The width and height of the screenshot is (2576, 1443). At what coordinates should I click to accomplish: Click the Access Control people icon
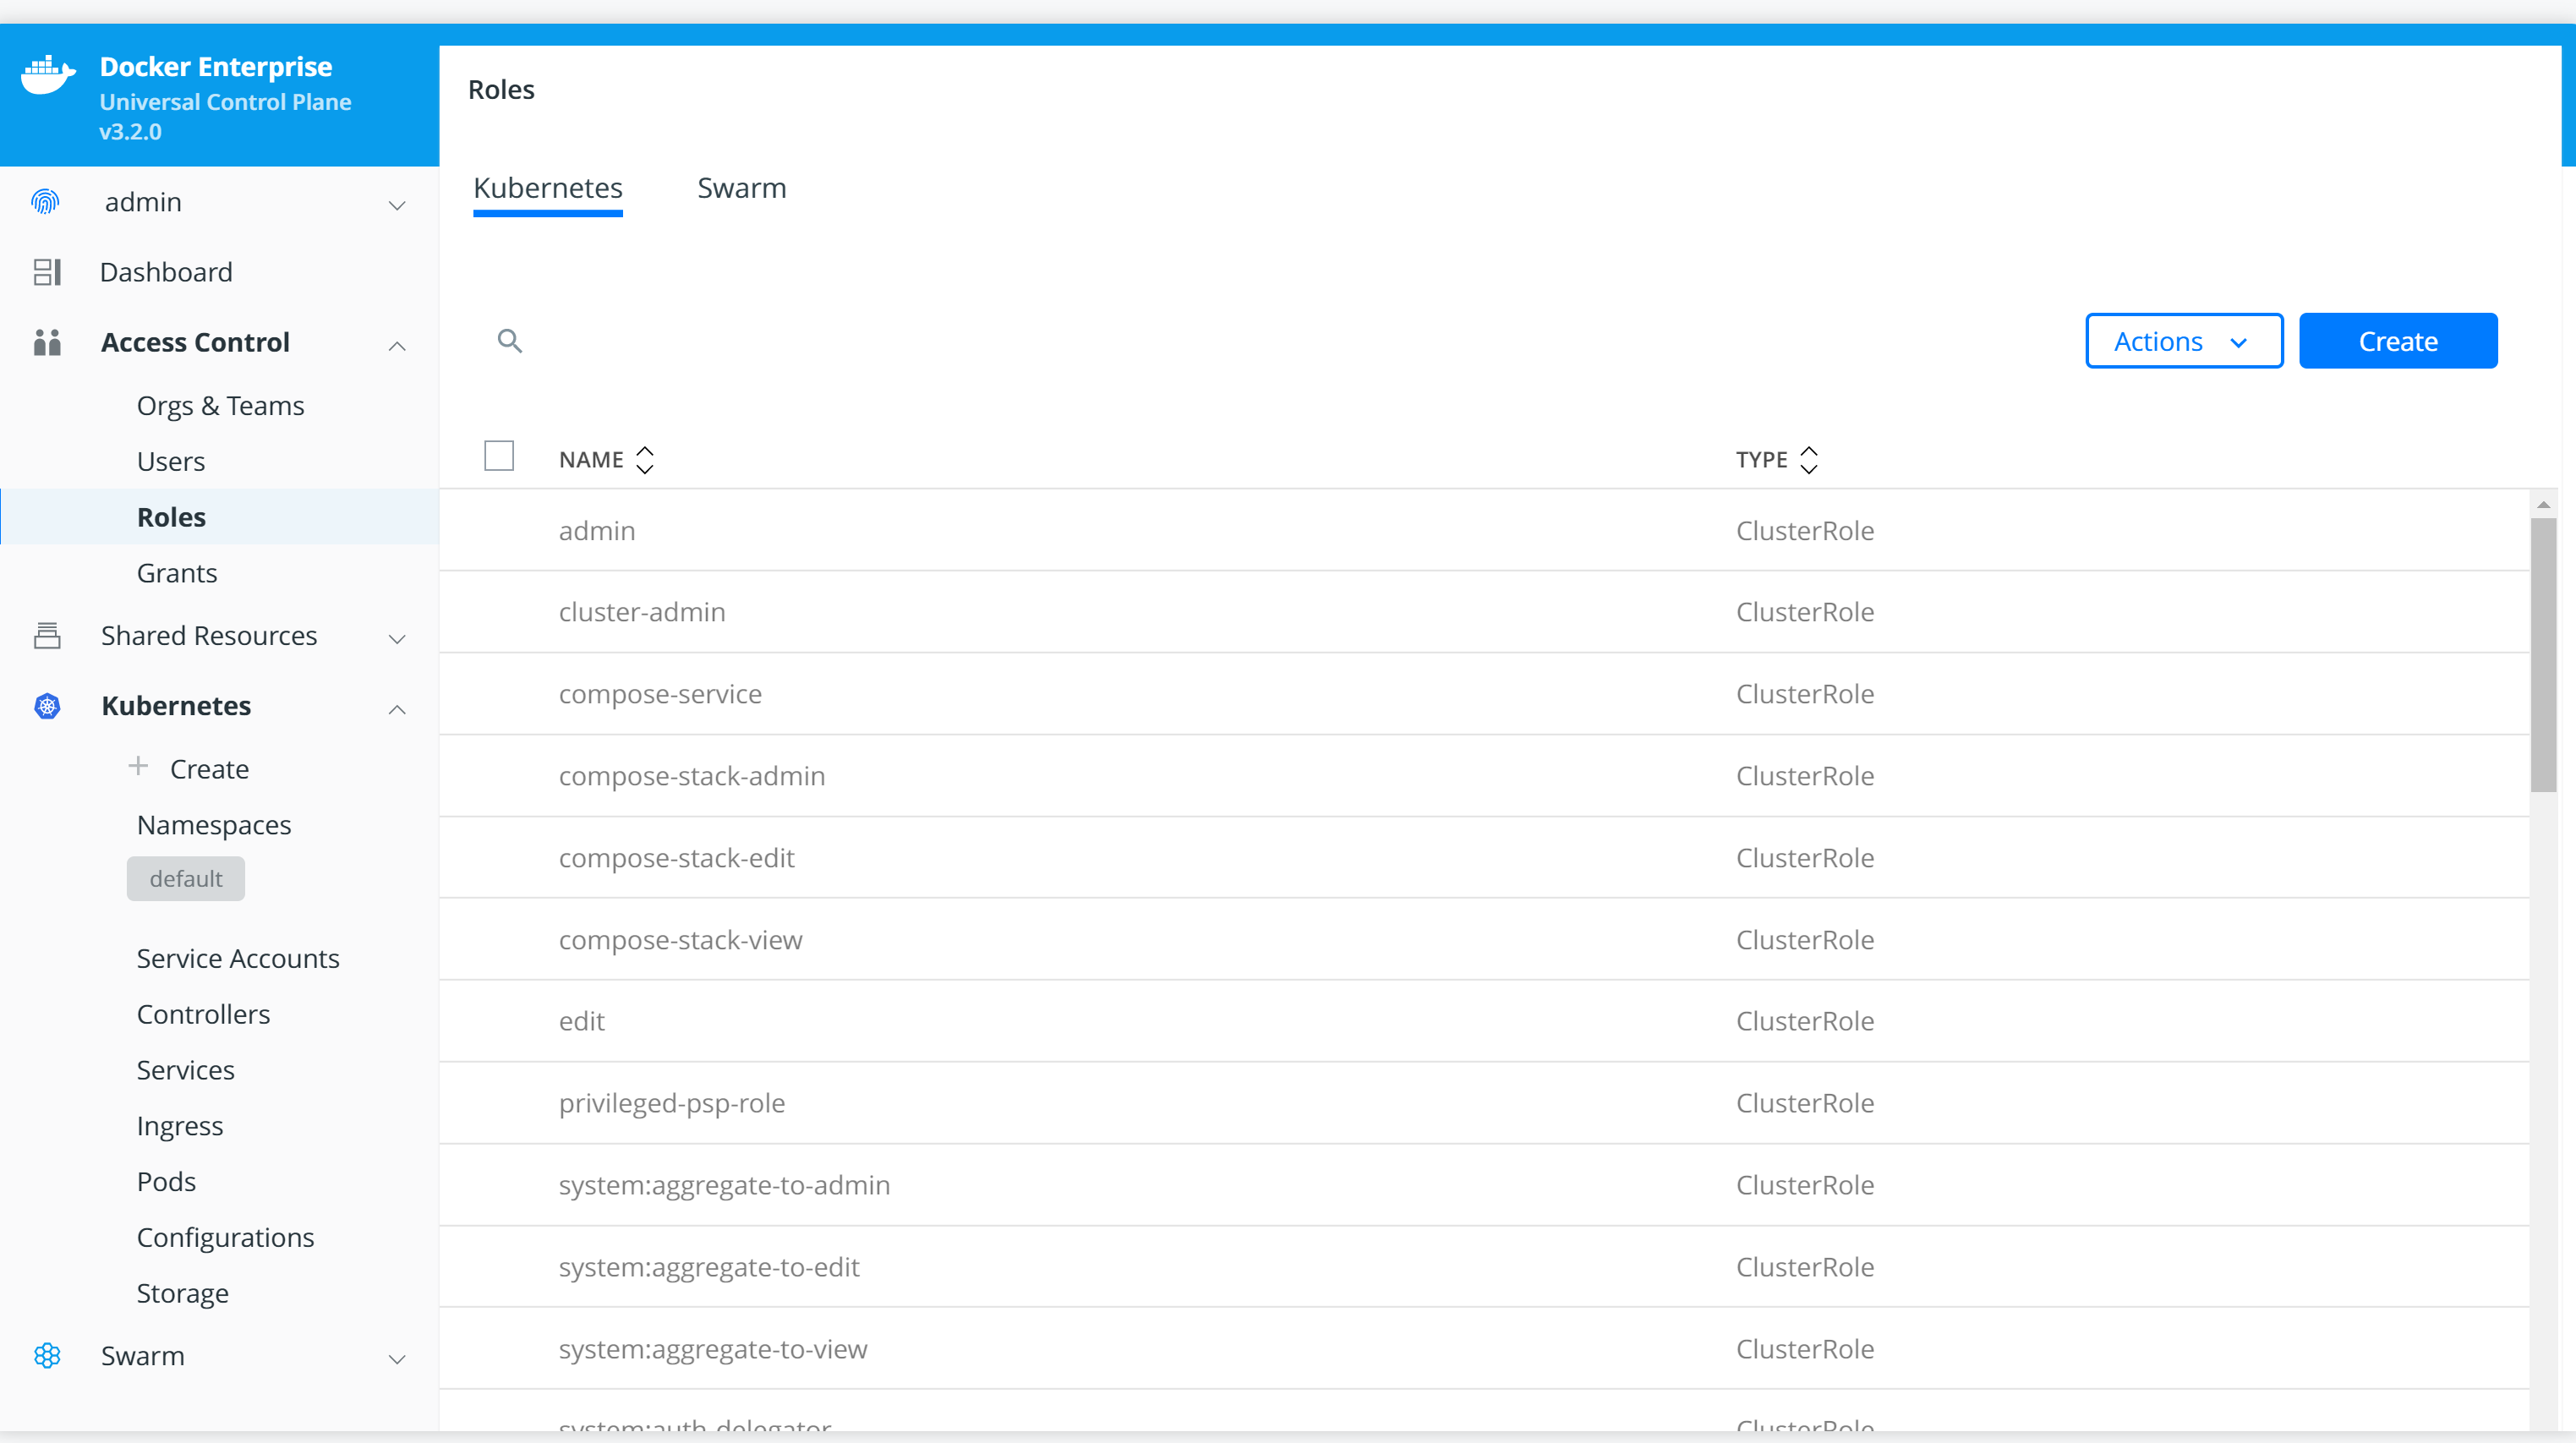pos(47,342)
